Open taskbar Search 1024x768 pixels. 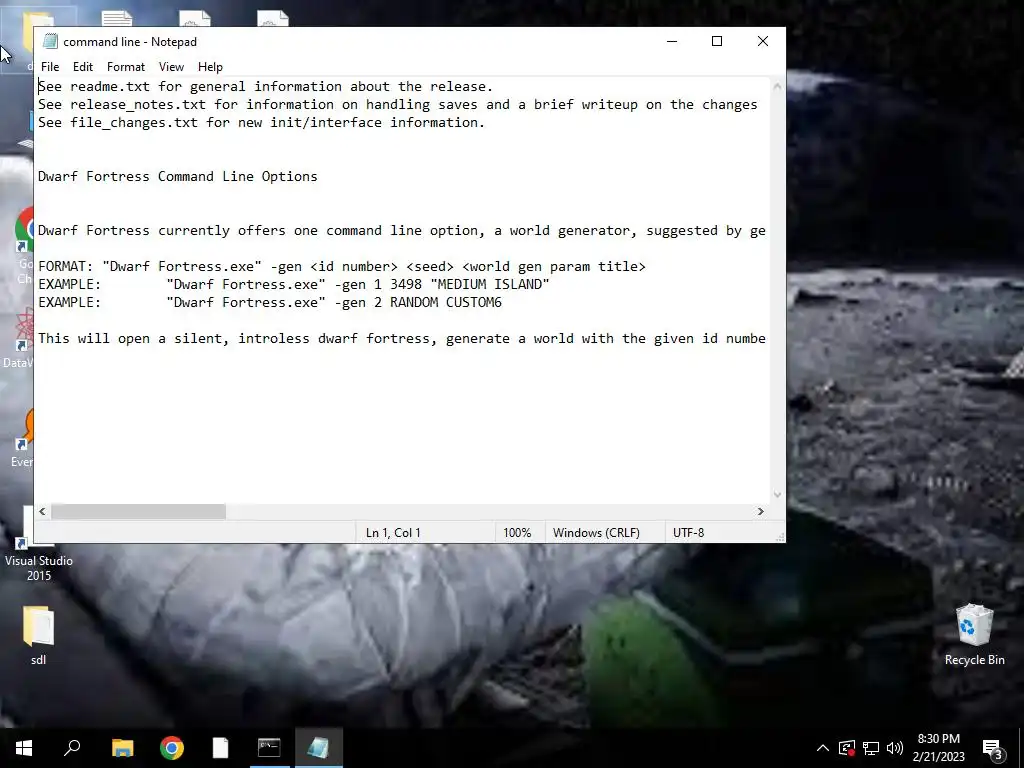72,748
